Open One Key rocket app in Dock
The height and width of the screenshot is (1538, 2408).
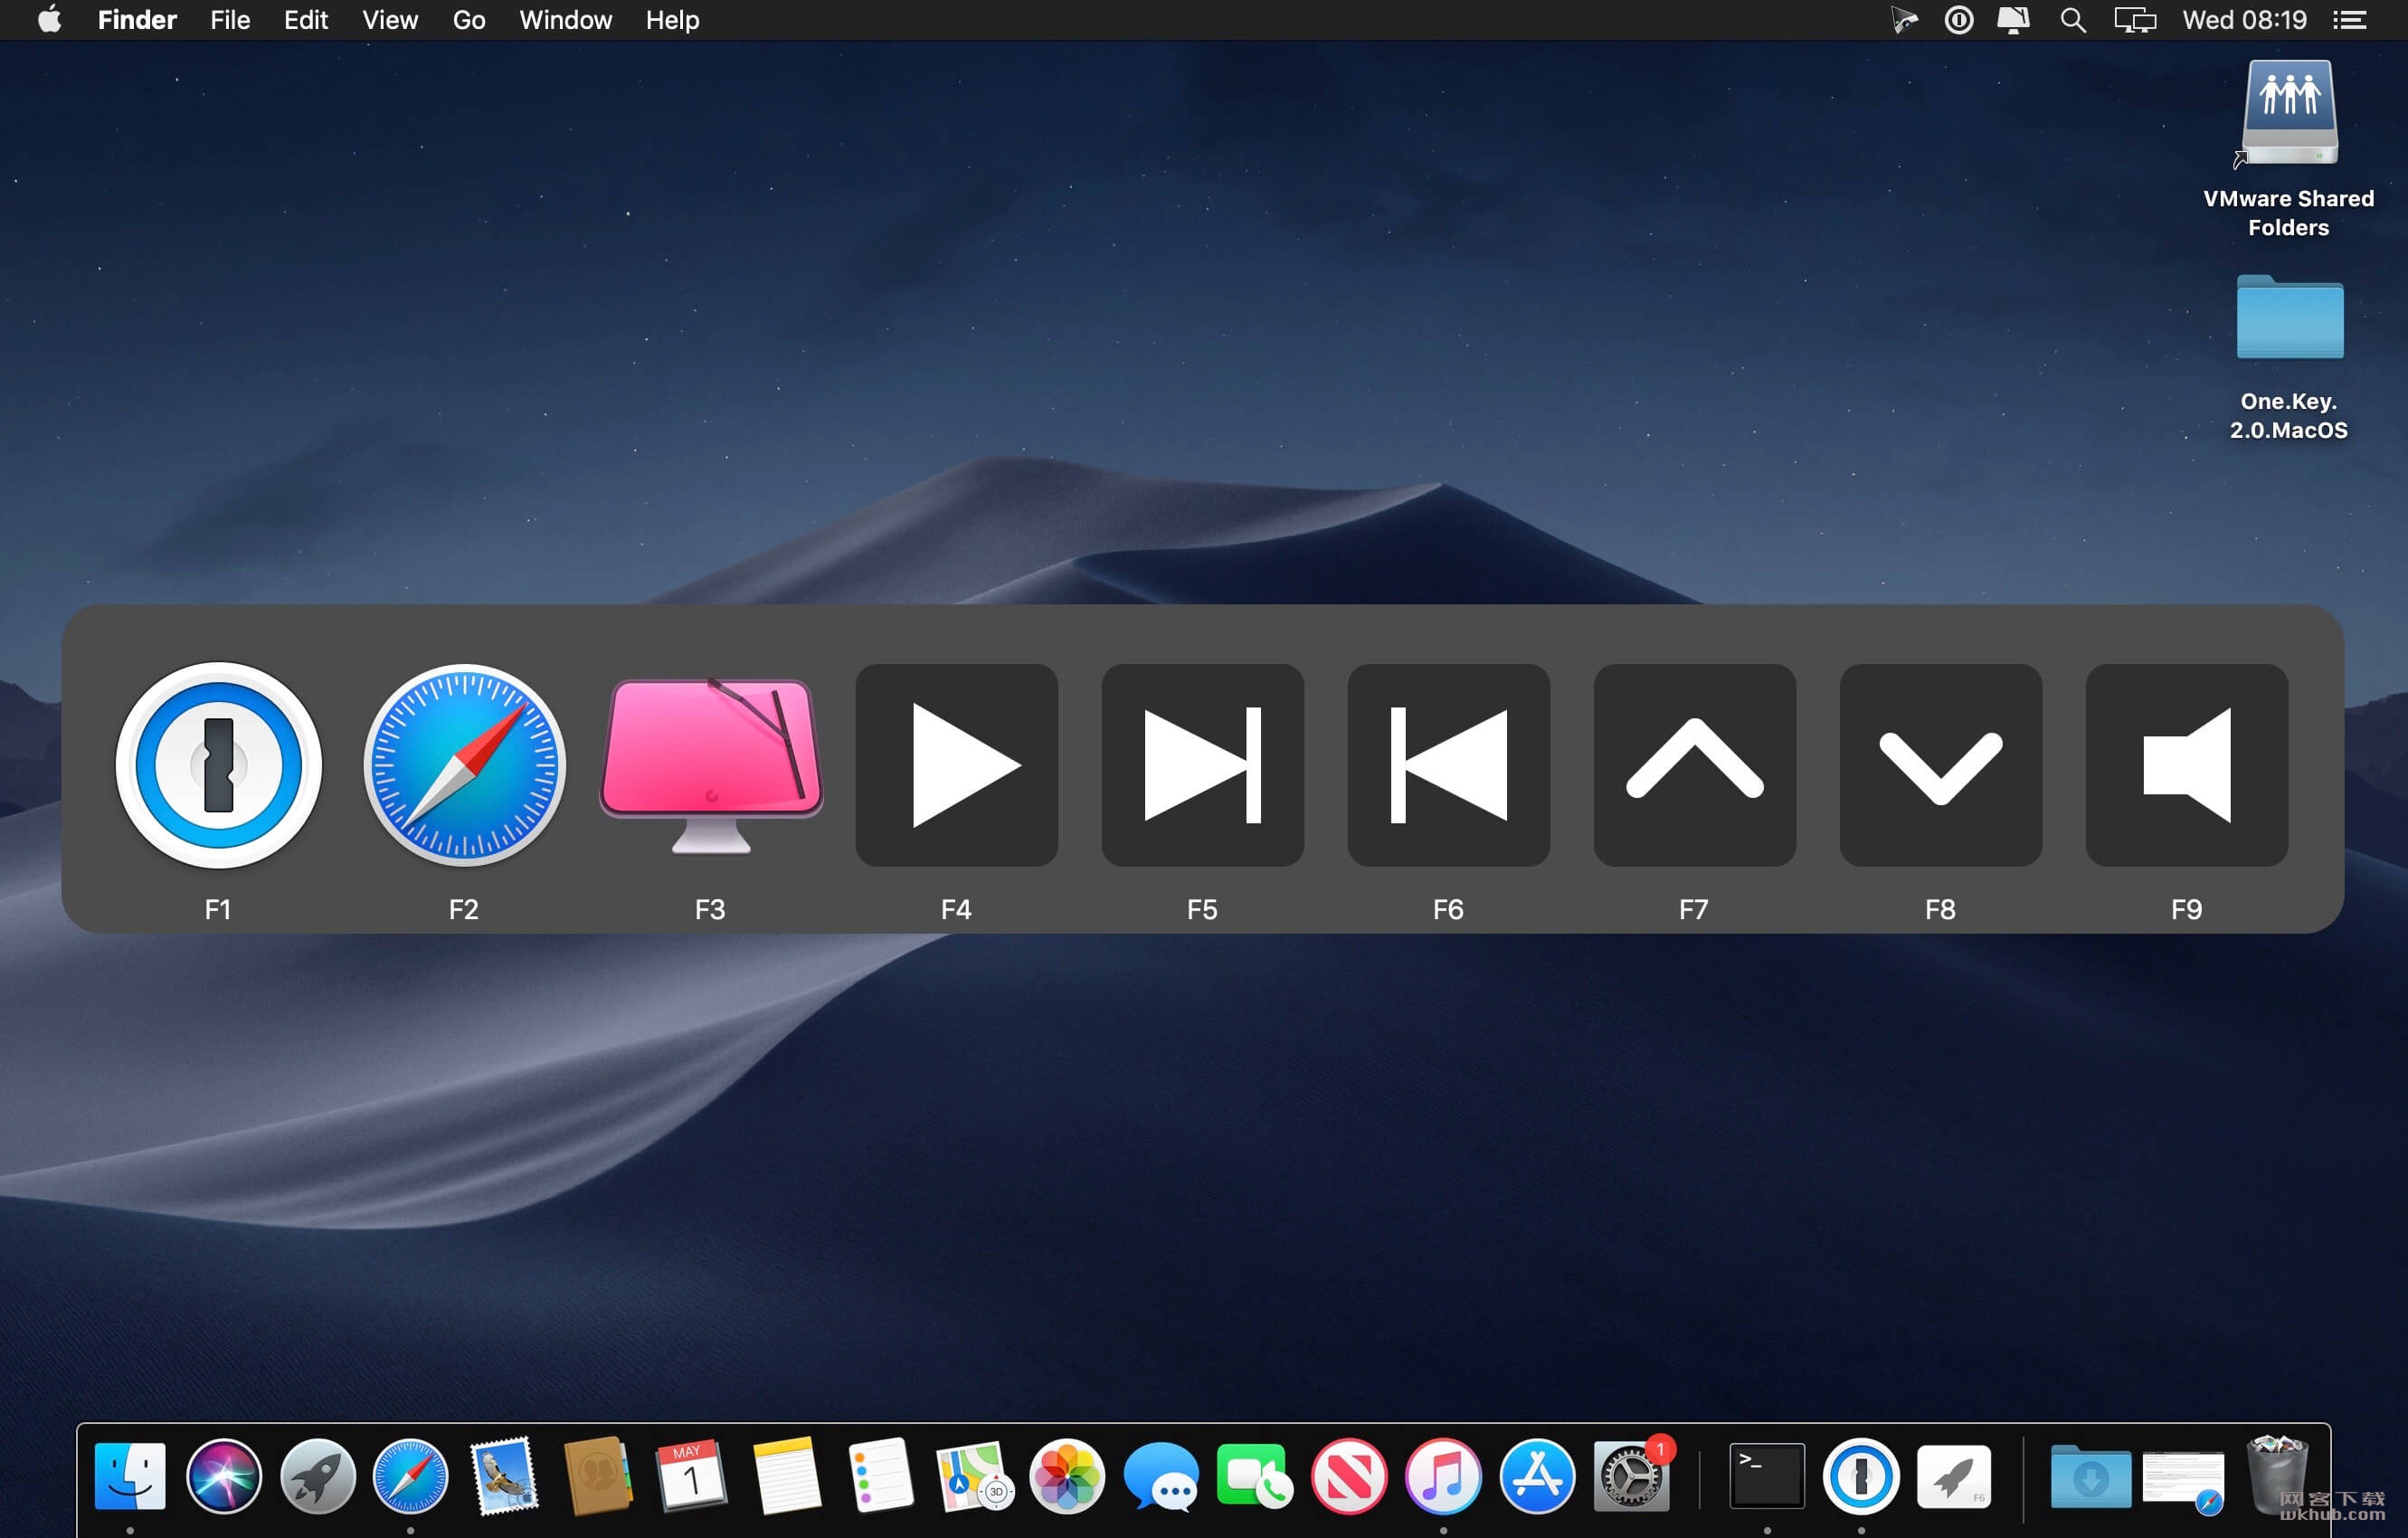pos(1954,1476)
